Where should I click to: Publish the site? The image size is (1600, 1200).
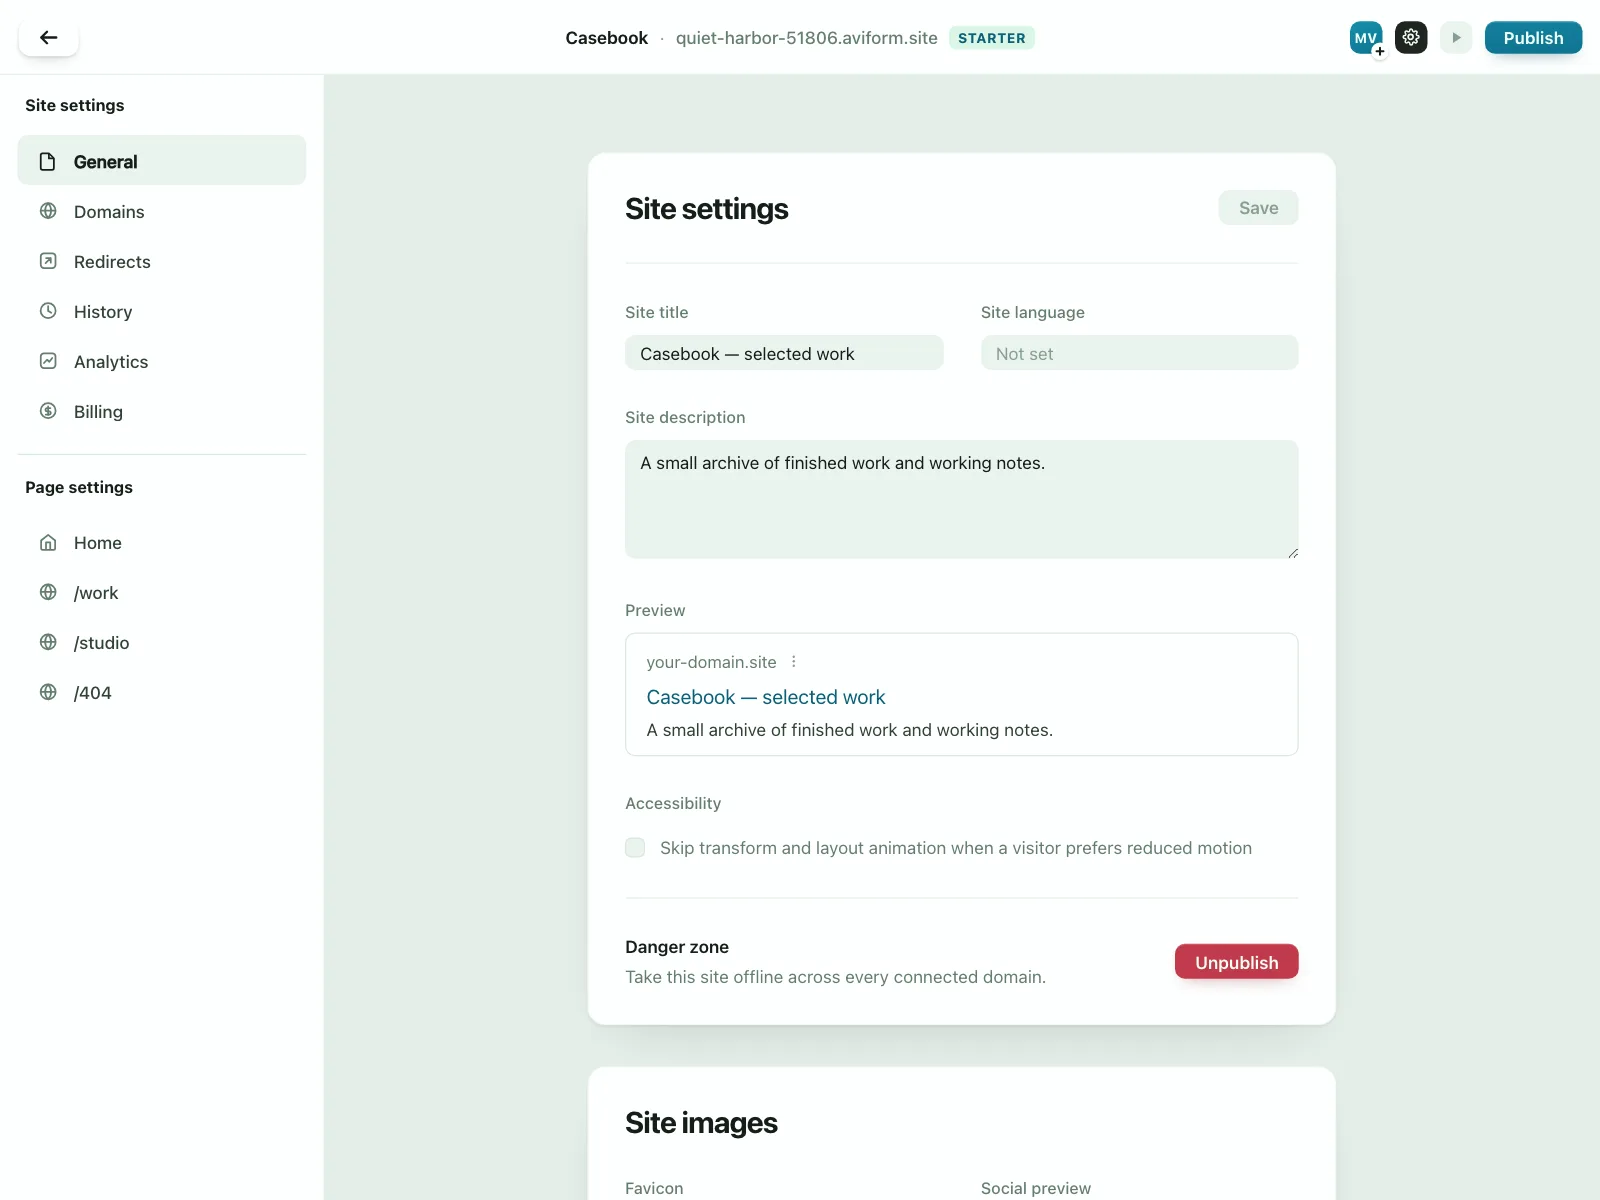[x=1533, y=38]
